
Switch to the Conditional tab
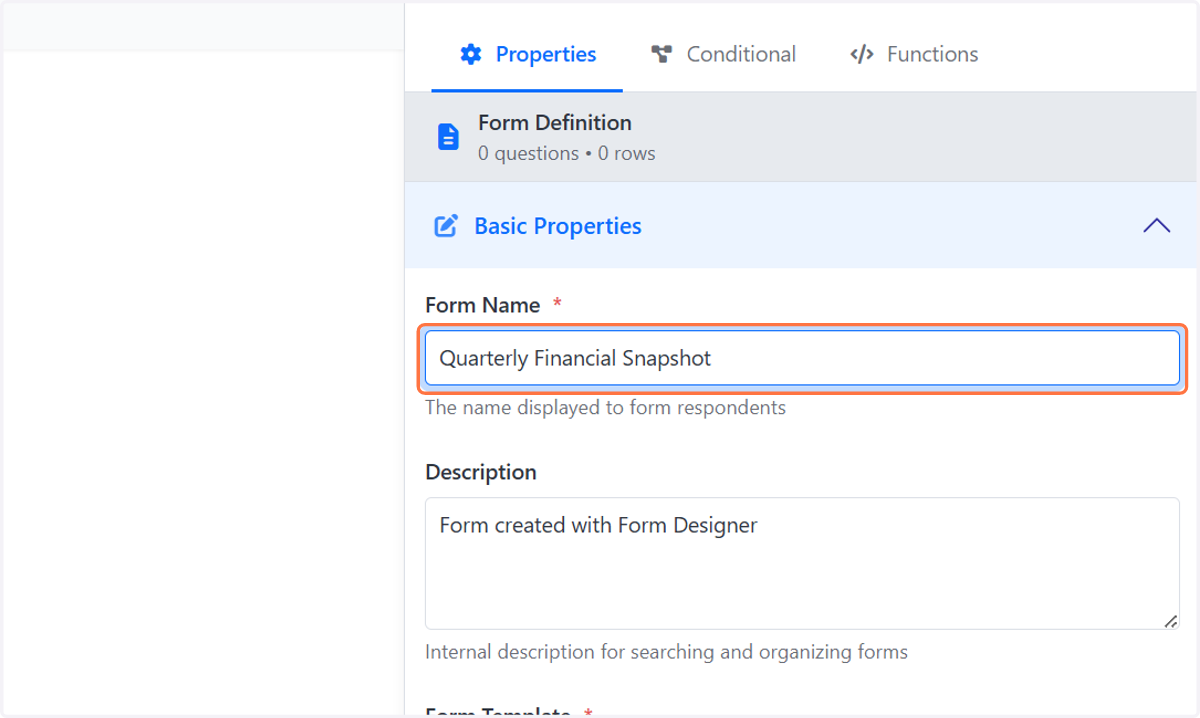(723, 54)
